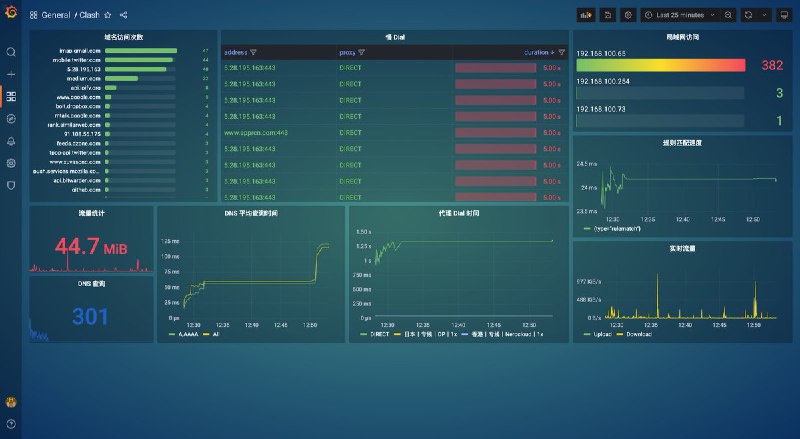Click the Add panel toolbar button
This screenshot has width=800, height=439.
[586, 15]
